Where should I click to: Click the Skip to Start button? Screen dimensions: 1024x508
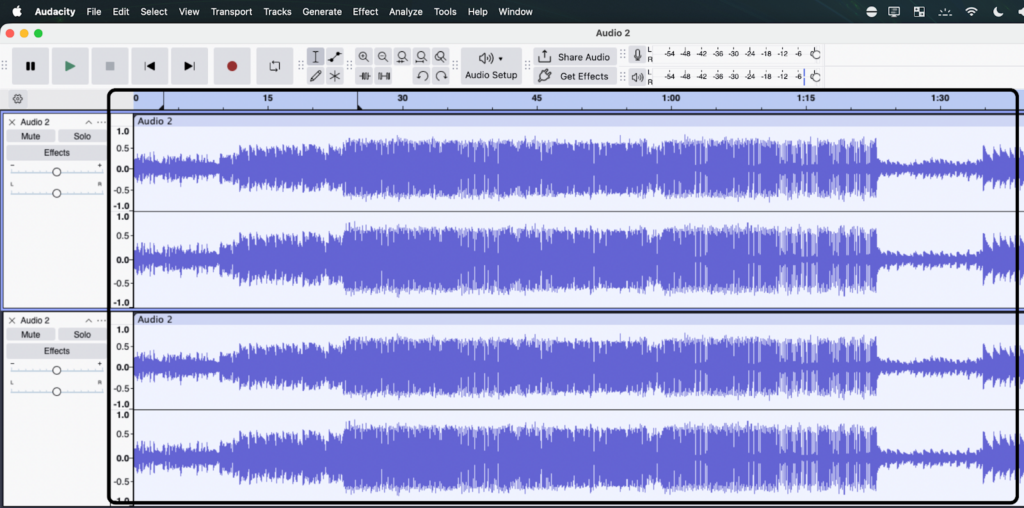click(x=150, y=66)
